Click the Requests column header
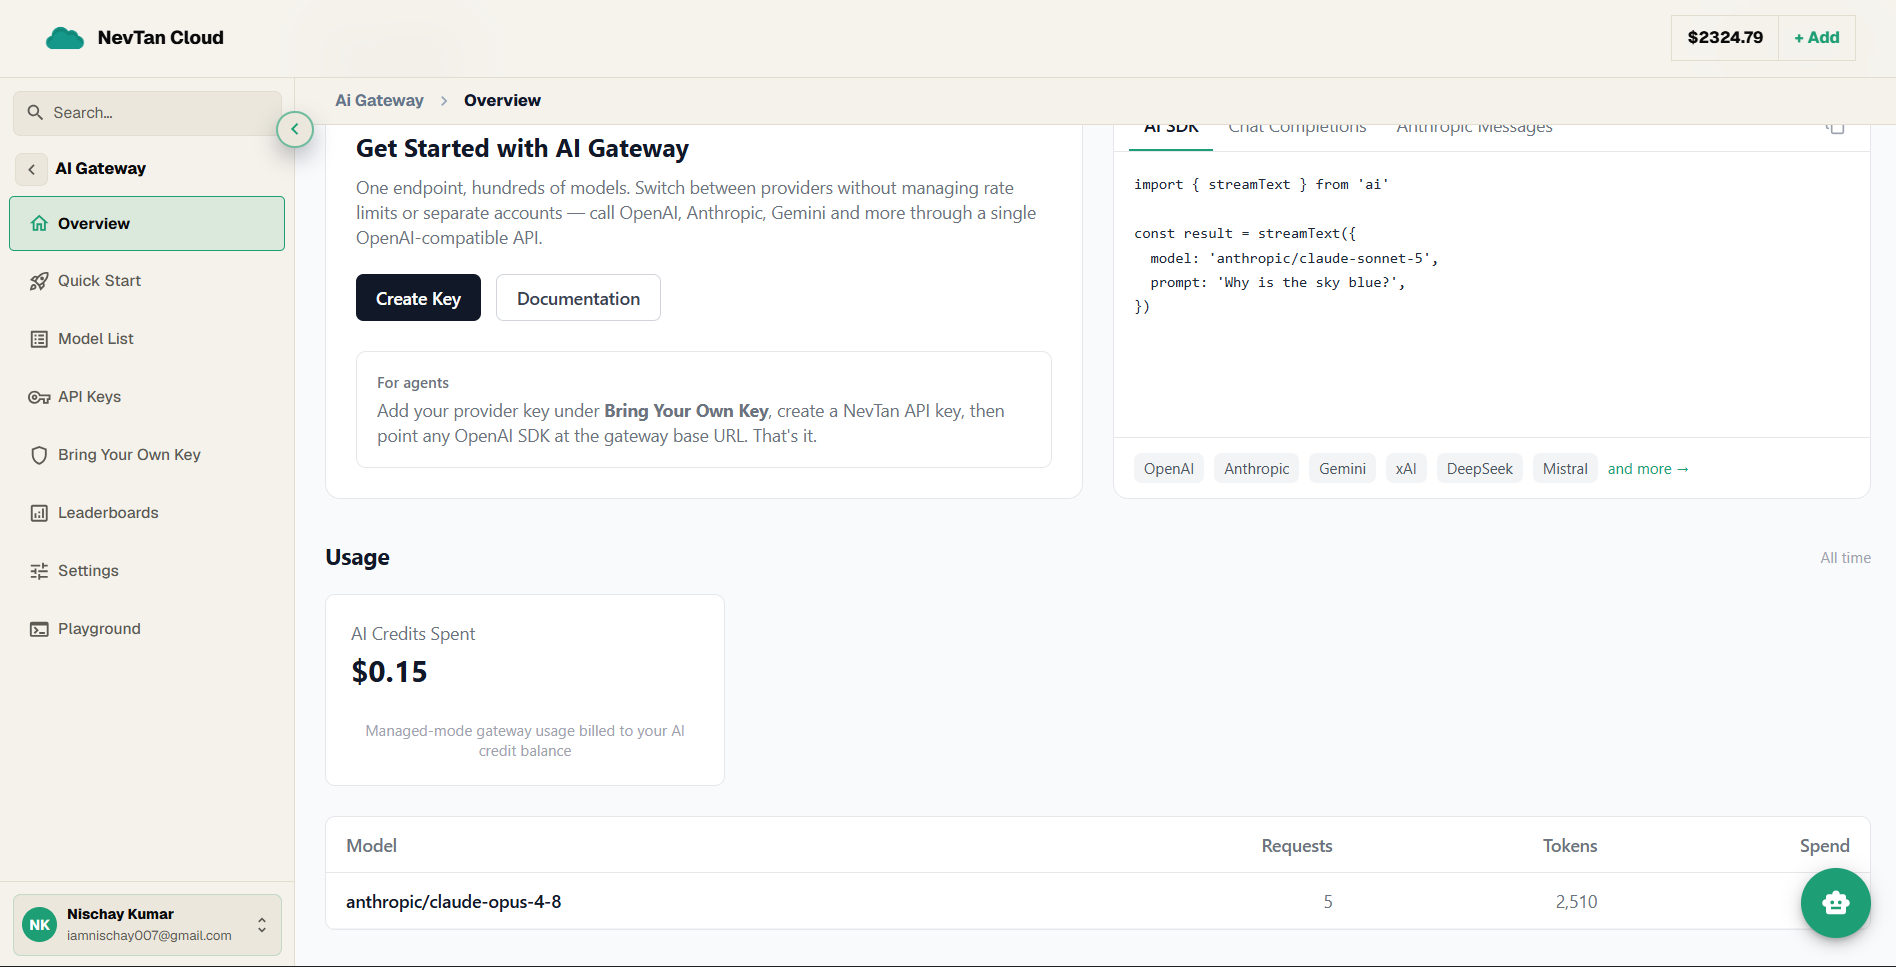The image size is (1896, 967). (1297, 846)
